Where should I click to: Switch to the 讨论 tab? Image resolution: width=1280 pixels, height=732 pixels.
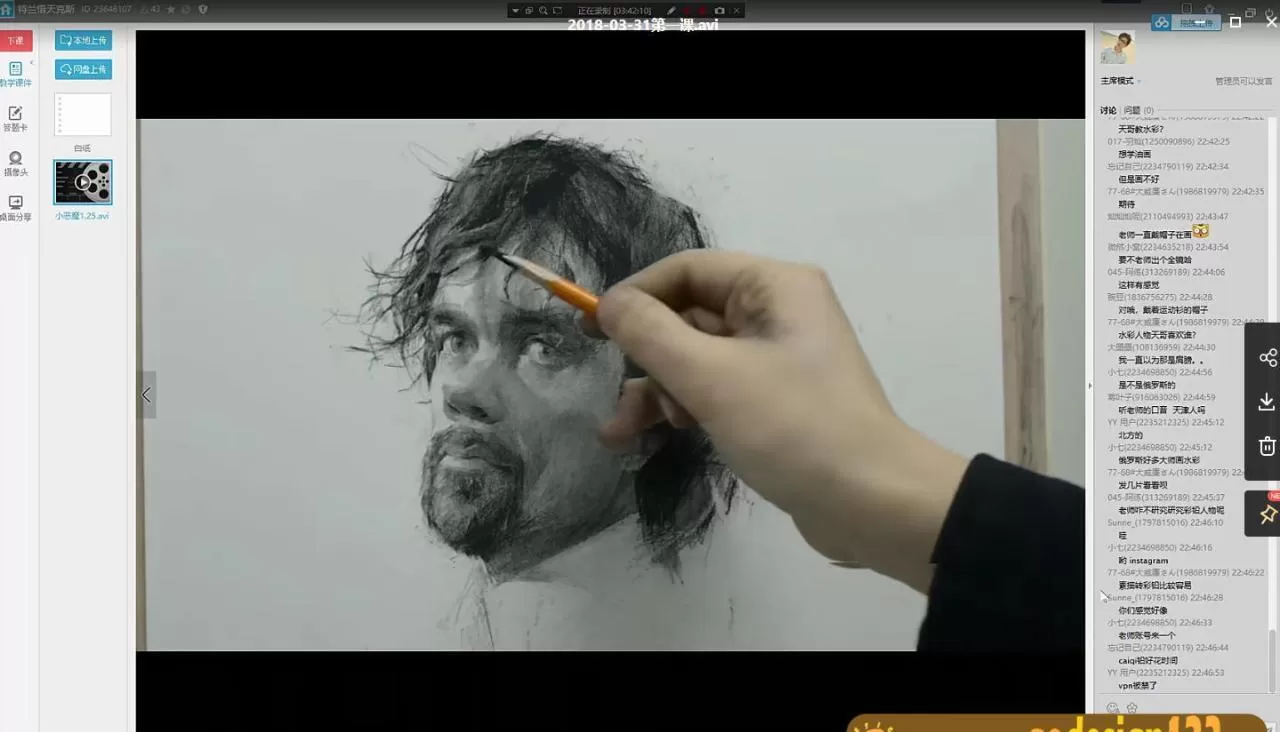pos(1108,110)
